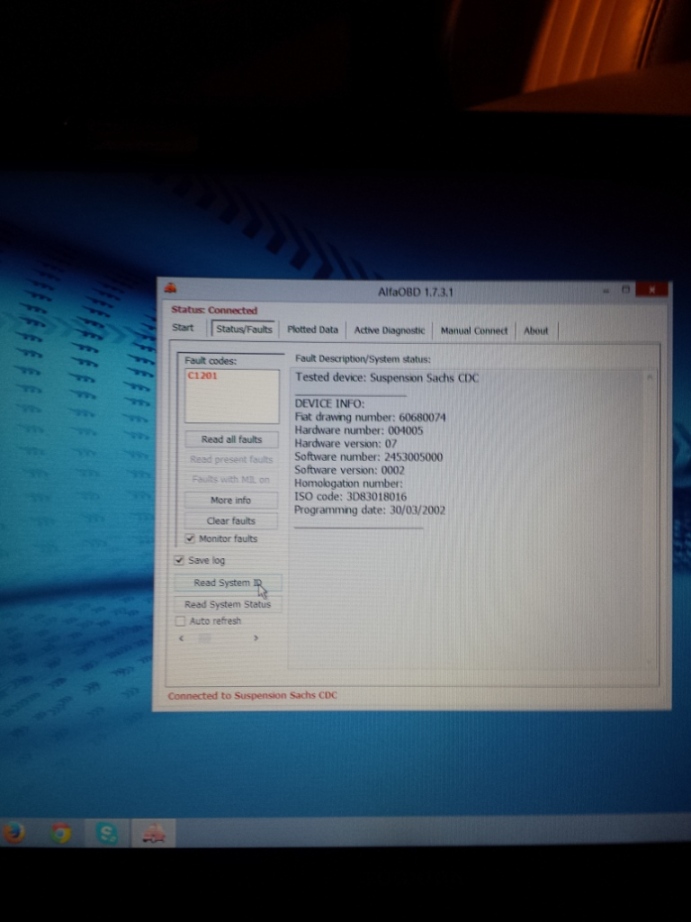Click the Fiat drawing number: 60680074 line

point(370,417)
